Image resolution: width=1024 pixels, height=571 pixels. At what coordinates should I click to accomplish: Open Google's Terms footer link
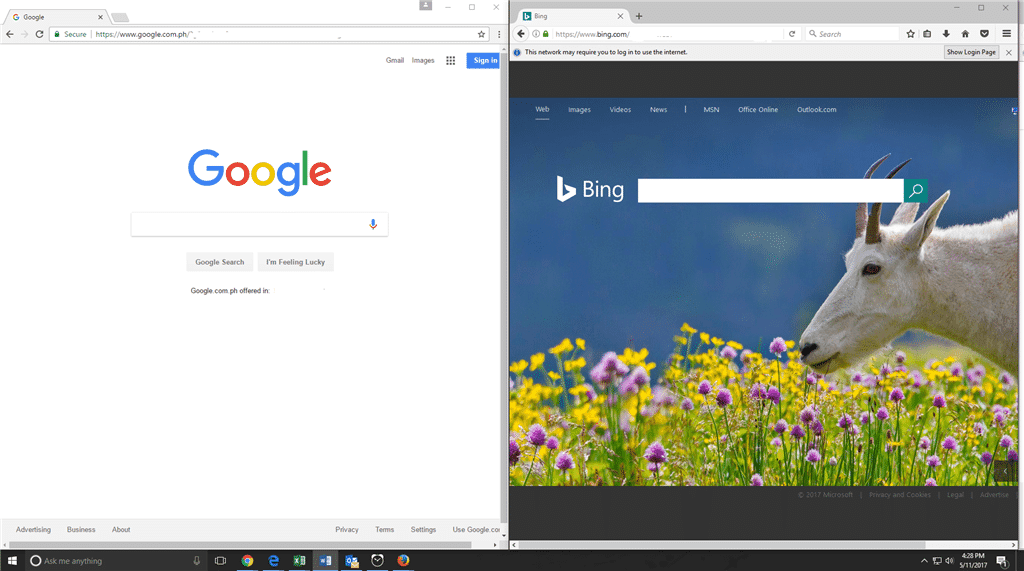(385, 530)
